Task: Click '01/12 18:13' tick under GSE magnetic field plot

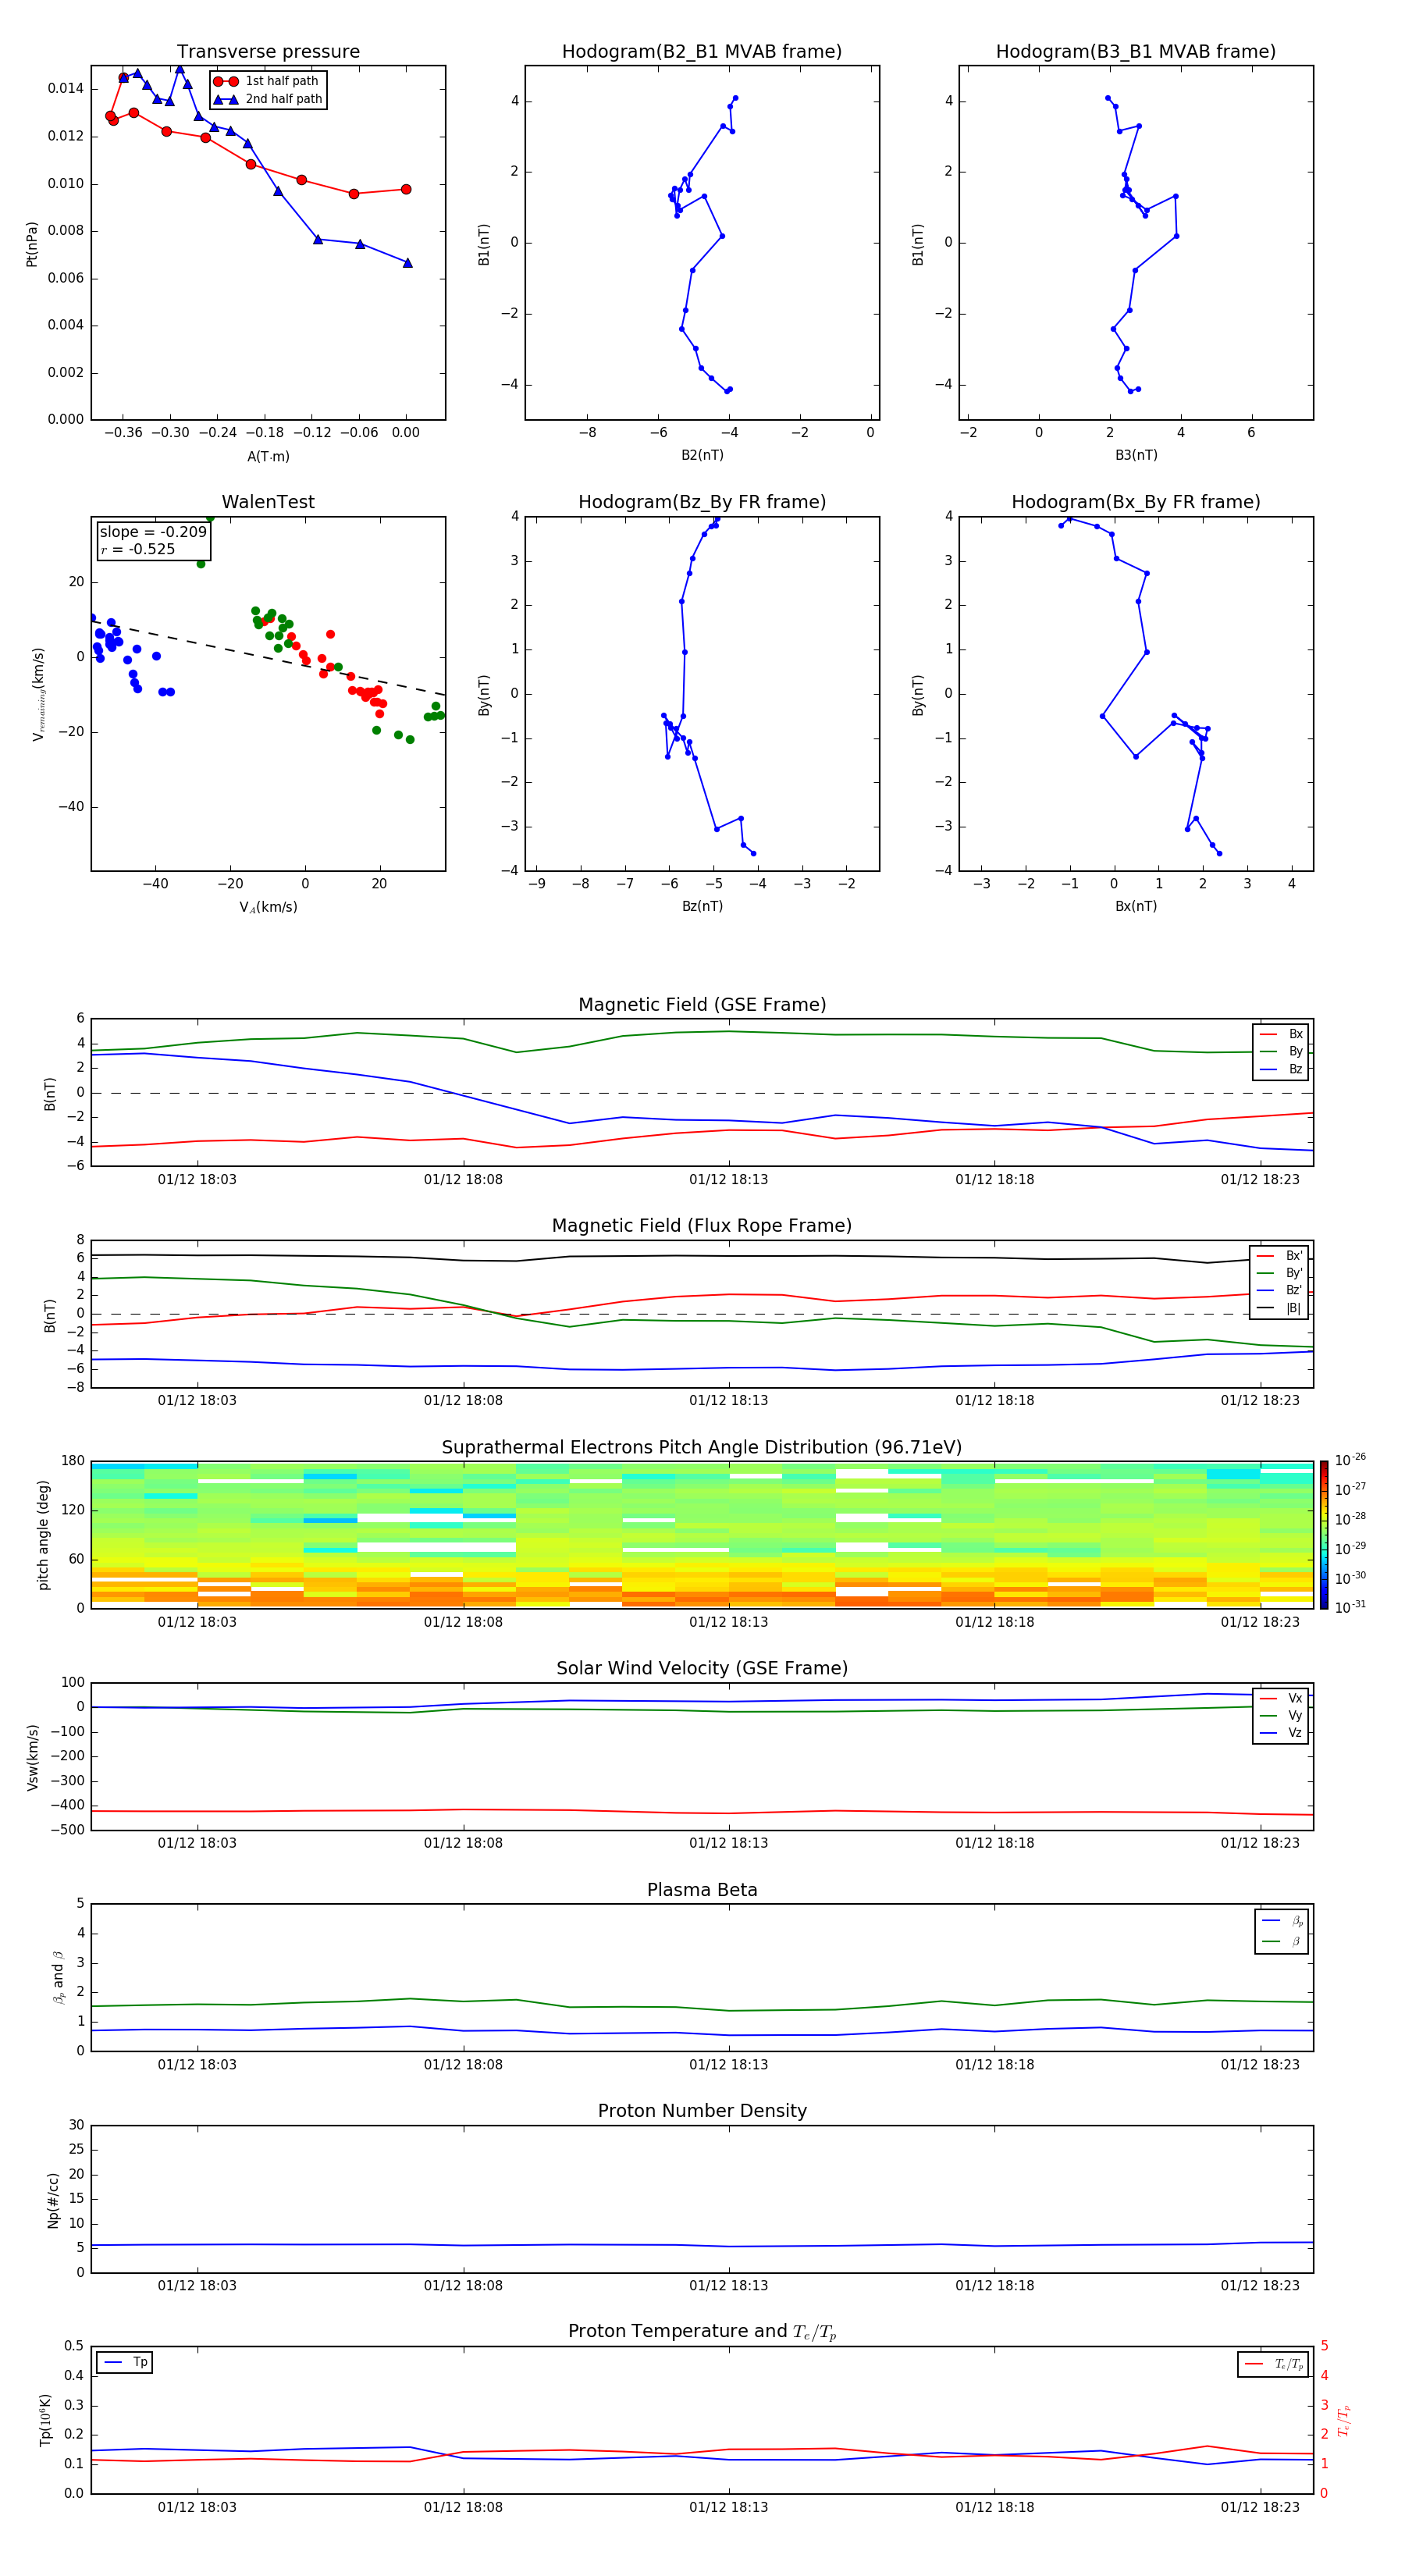Action: click(729, 1179)
